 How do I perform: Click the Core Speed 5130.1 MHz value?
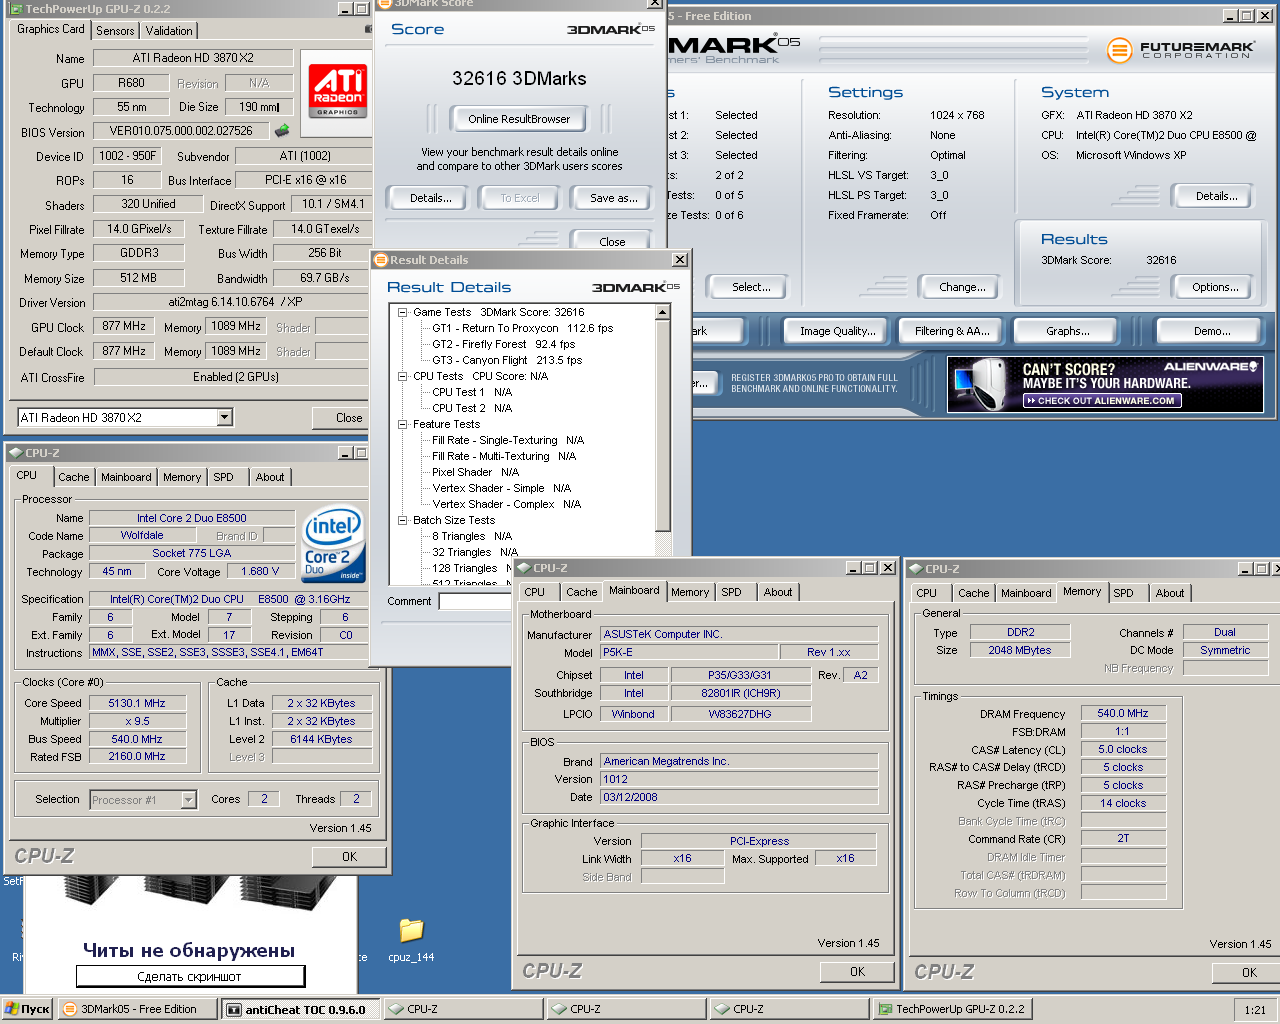136,703
